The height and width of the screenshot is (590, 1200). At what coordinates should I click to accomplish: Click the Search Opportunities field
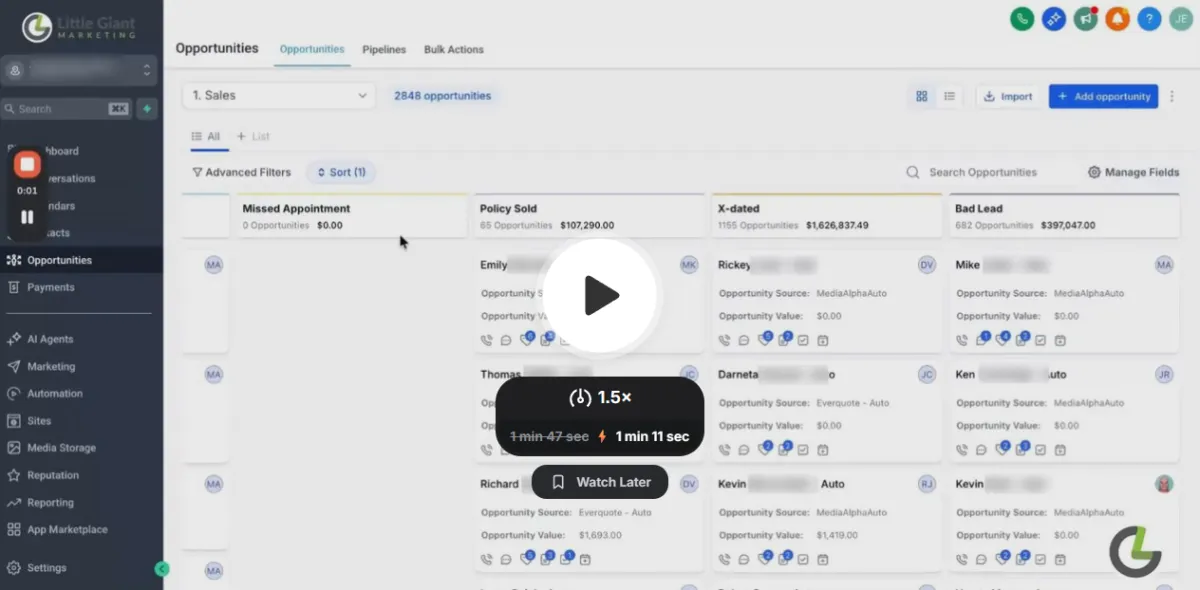[x=982, y=172]
